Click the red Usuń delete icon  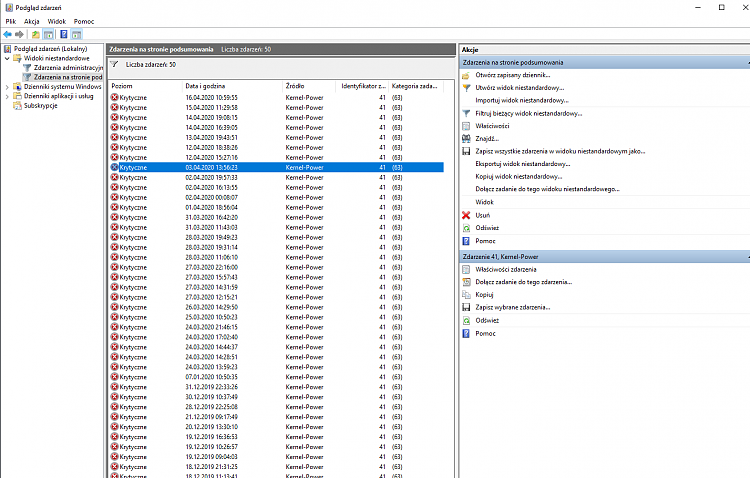click(466, 215)
